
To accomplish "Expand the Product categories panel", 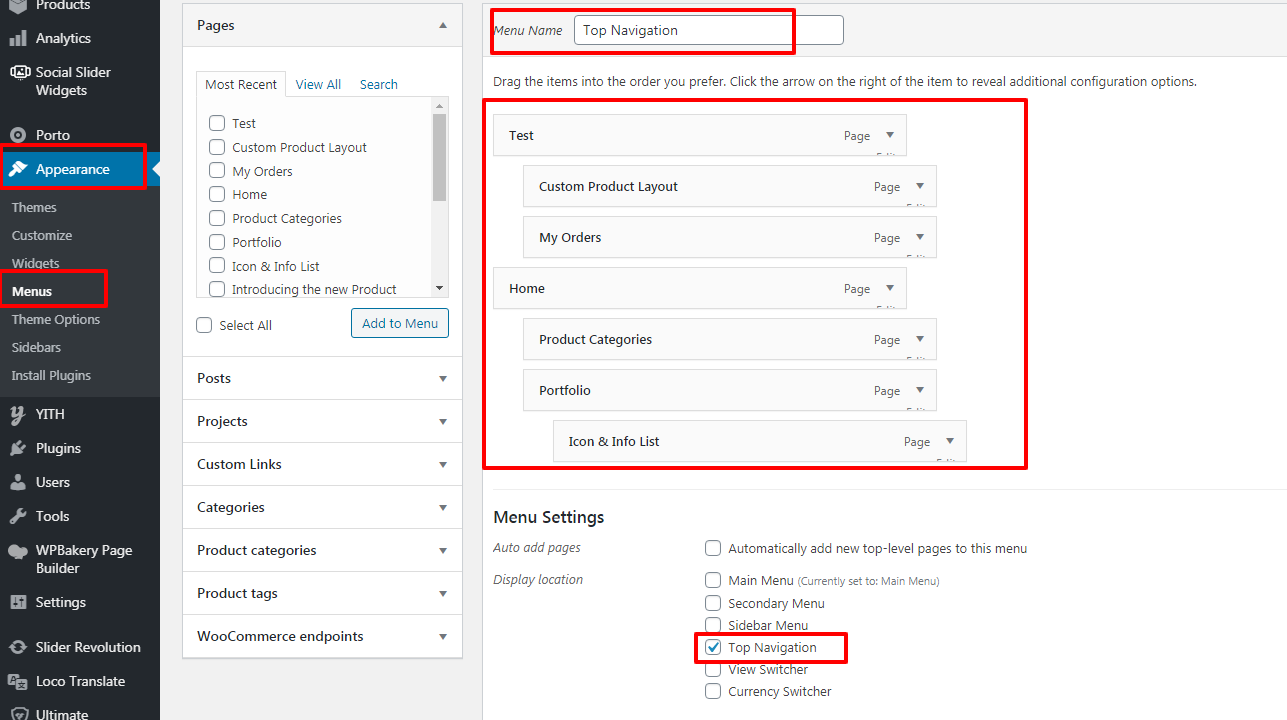I will point(443,550).
